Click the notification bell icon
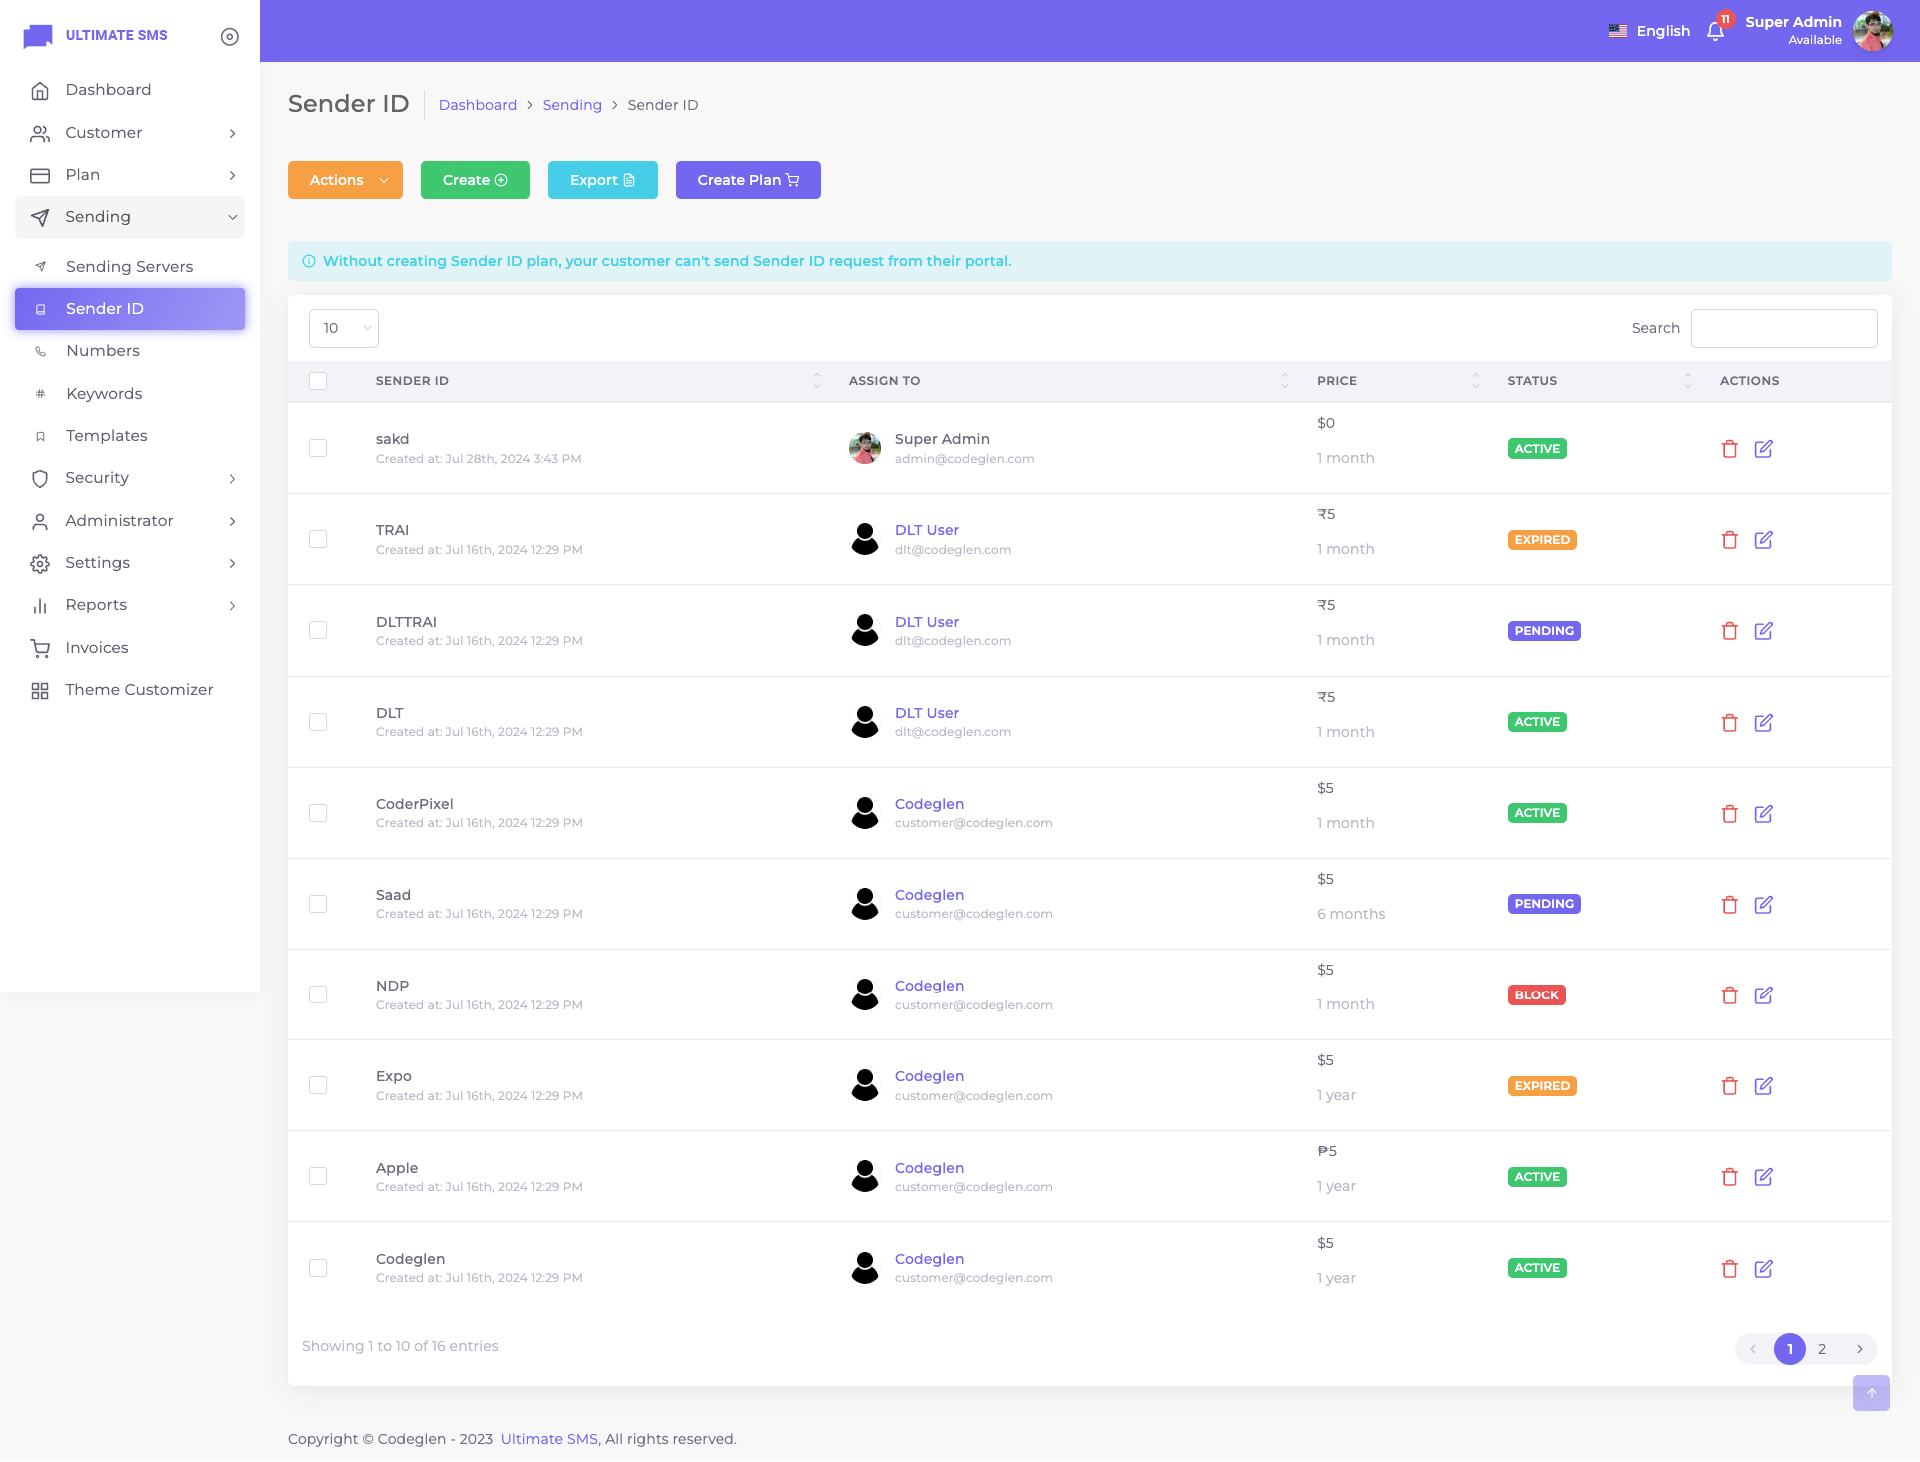1920x1462 pixels. tap(1715, 31)
